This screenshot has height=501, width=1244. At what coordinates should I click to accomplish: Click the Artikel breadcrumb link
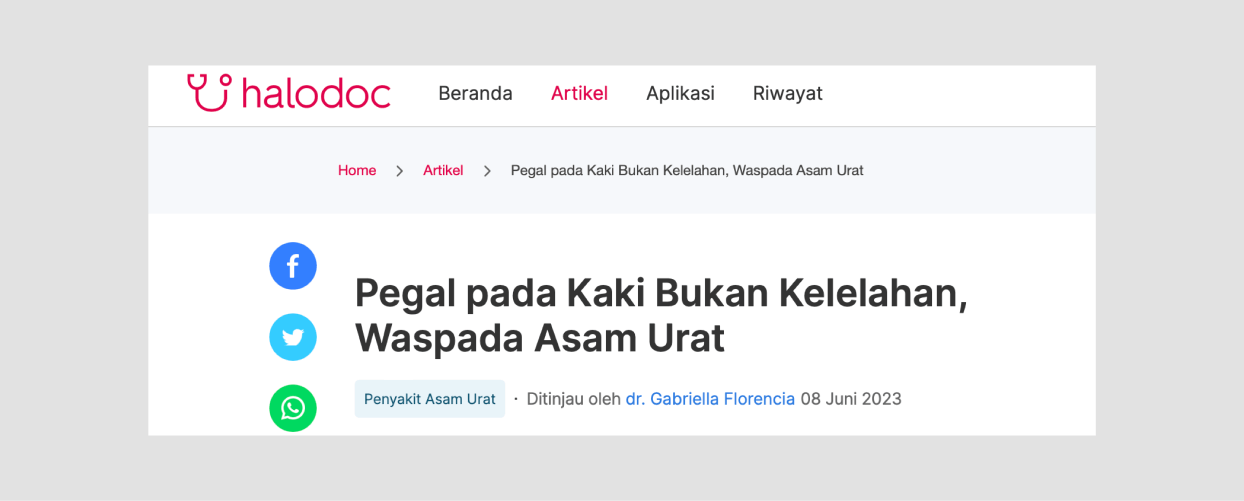(x=443, y=170)
